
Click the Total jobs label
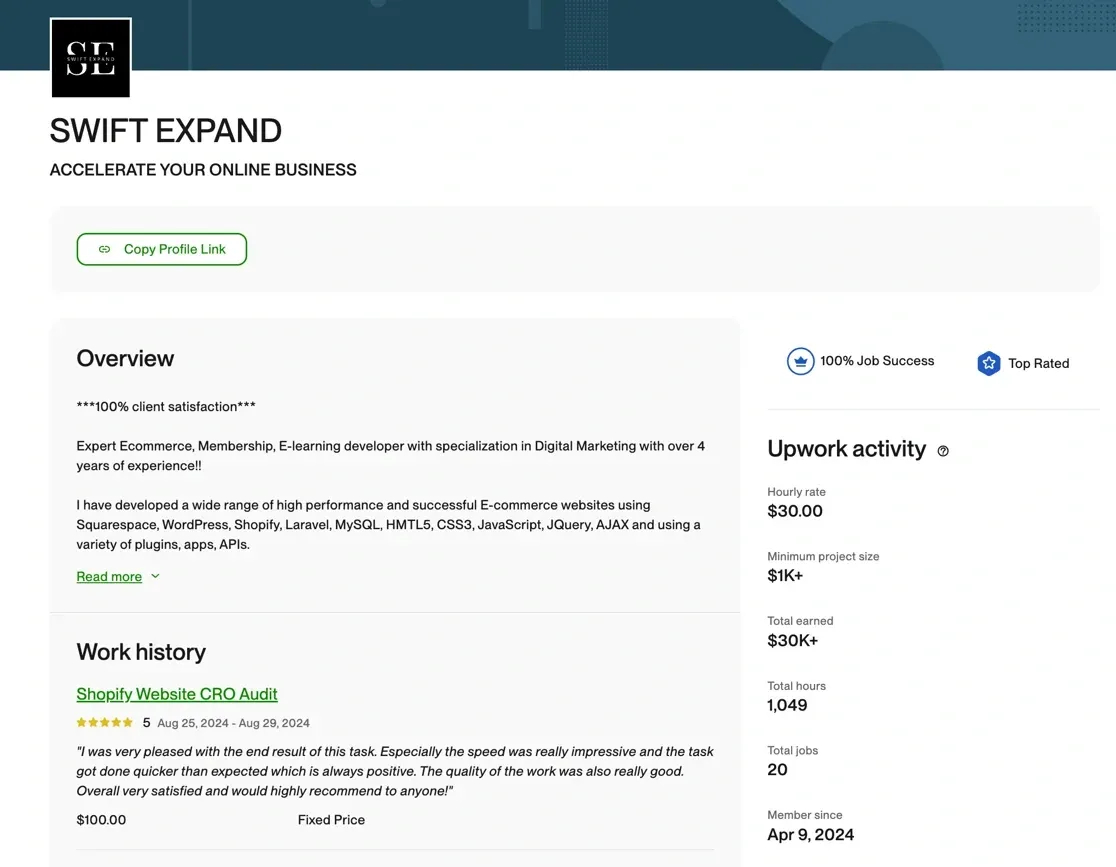(792, 750)
